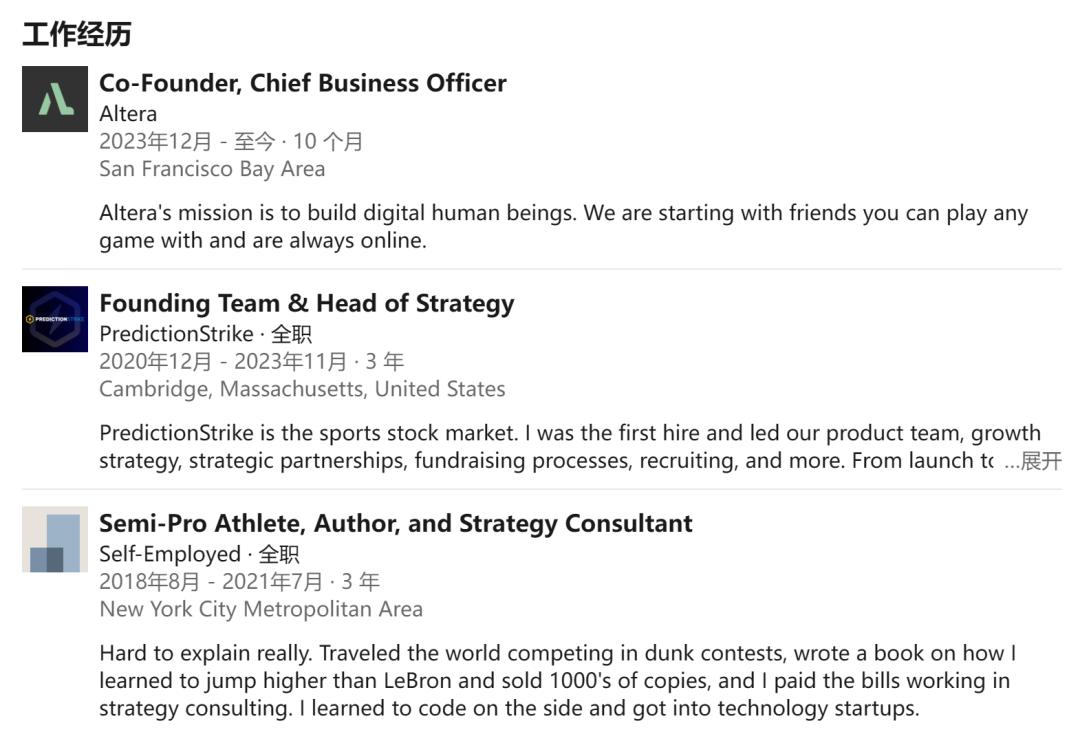1080x743 pixels.
Task: Click Altera's mission description paragraph
Action: tap(563, 227)
